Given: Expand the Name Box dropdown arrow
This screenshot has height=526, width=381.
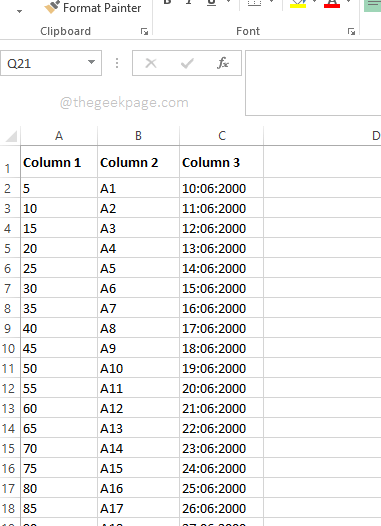Looking at the screenshot, I should (x=91, y=62).
